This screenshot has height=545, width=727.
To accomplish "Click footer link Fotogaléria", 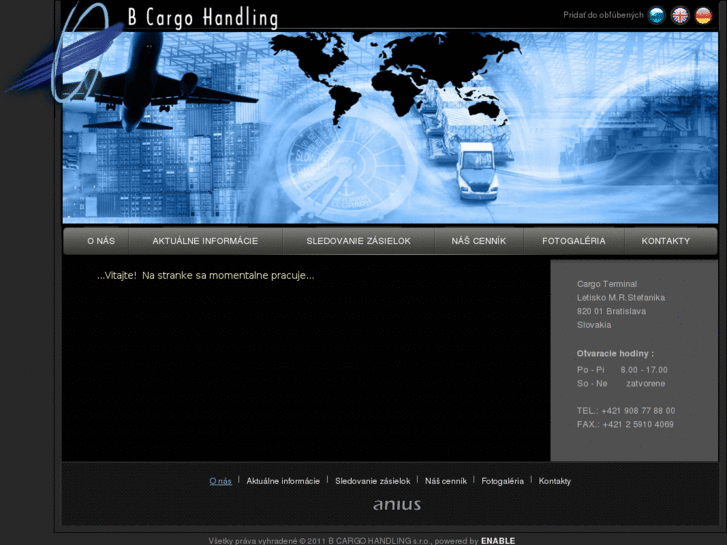I will tap(503, 481).
